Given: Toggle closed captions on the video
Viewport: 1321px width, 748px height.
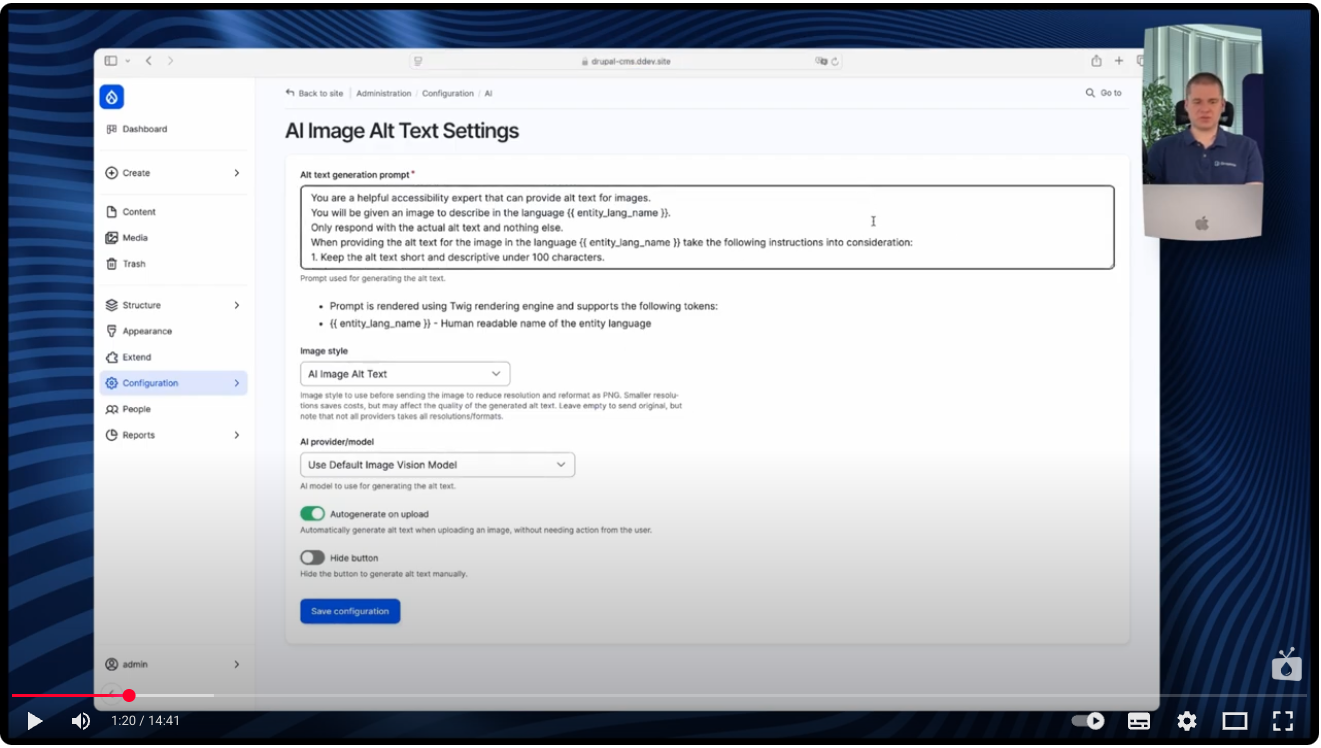Looking at the screenshot, I should [1139, 720].
